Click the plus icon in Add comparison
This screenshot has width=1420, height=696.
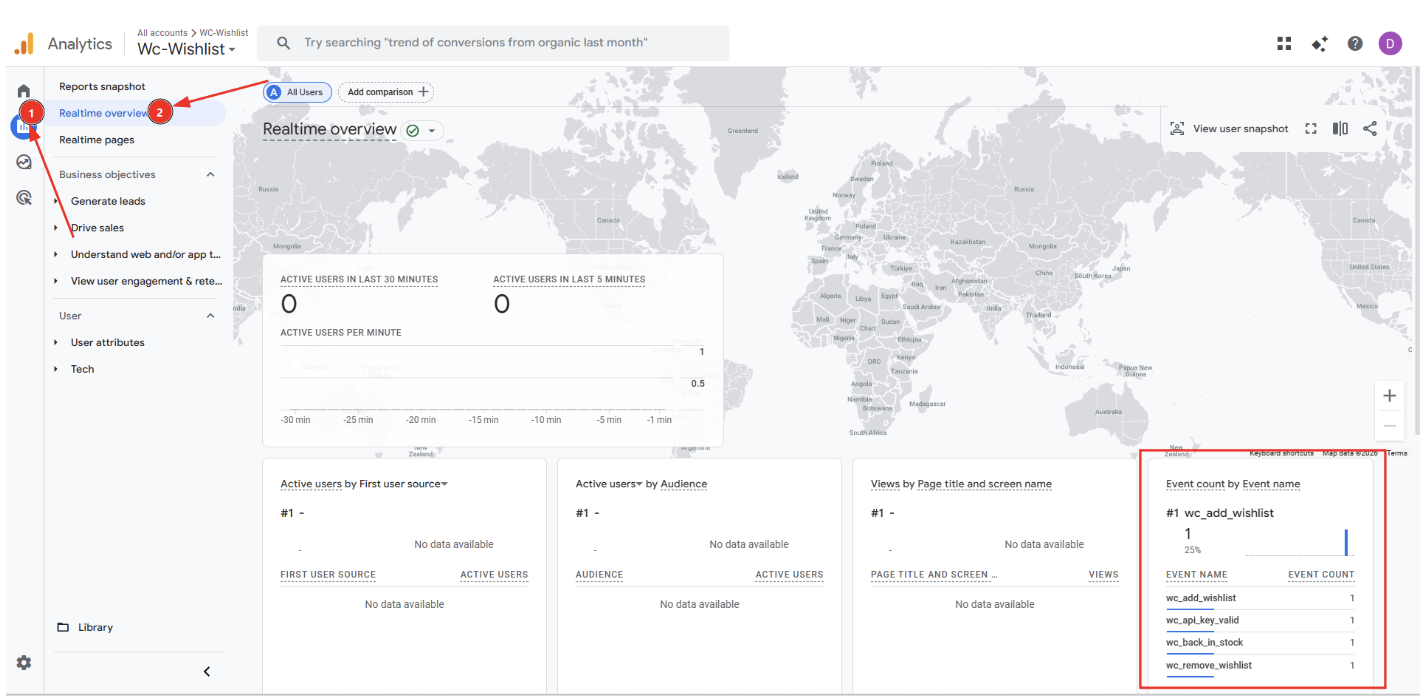click(x=423, y=92)
